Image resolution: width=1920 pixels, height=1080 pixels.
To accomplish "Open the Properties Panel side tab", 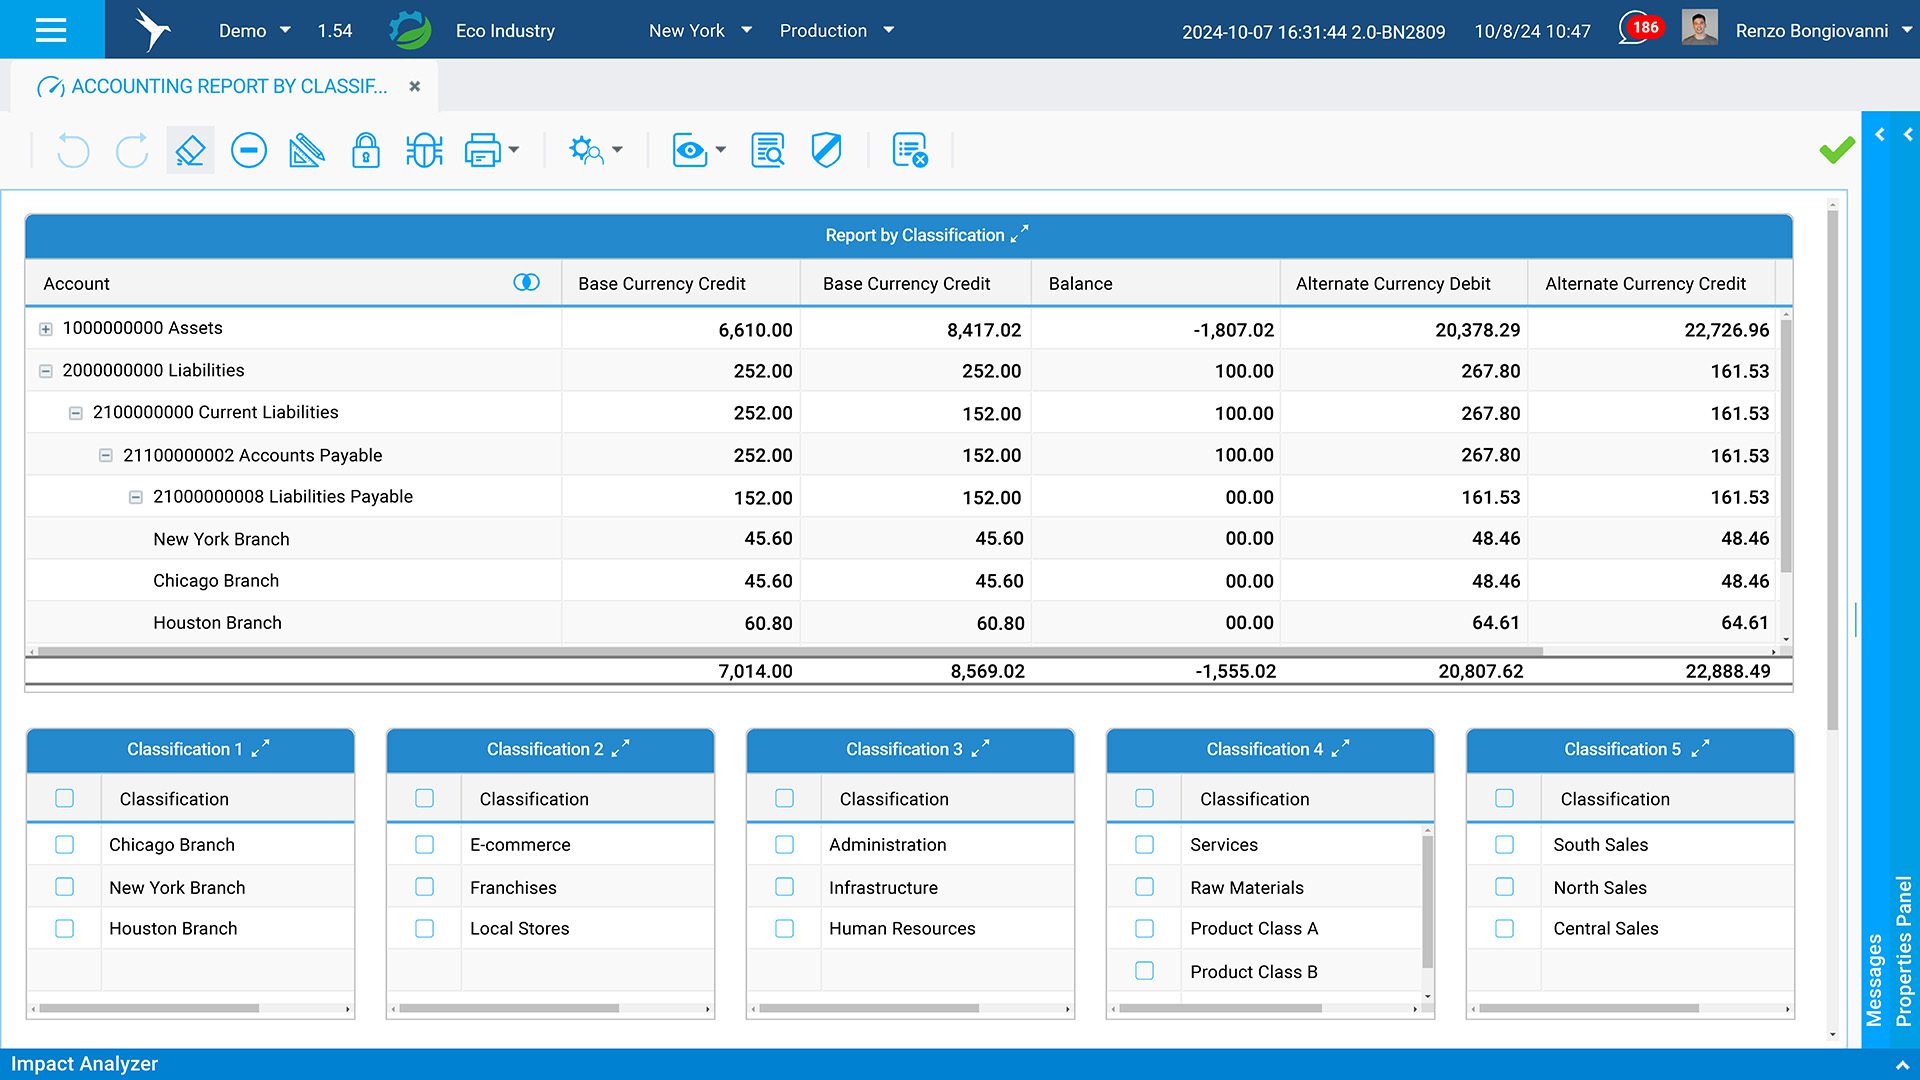I will pos(1904,950).
